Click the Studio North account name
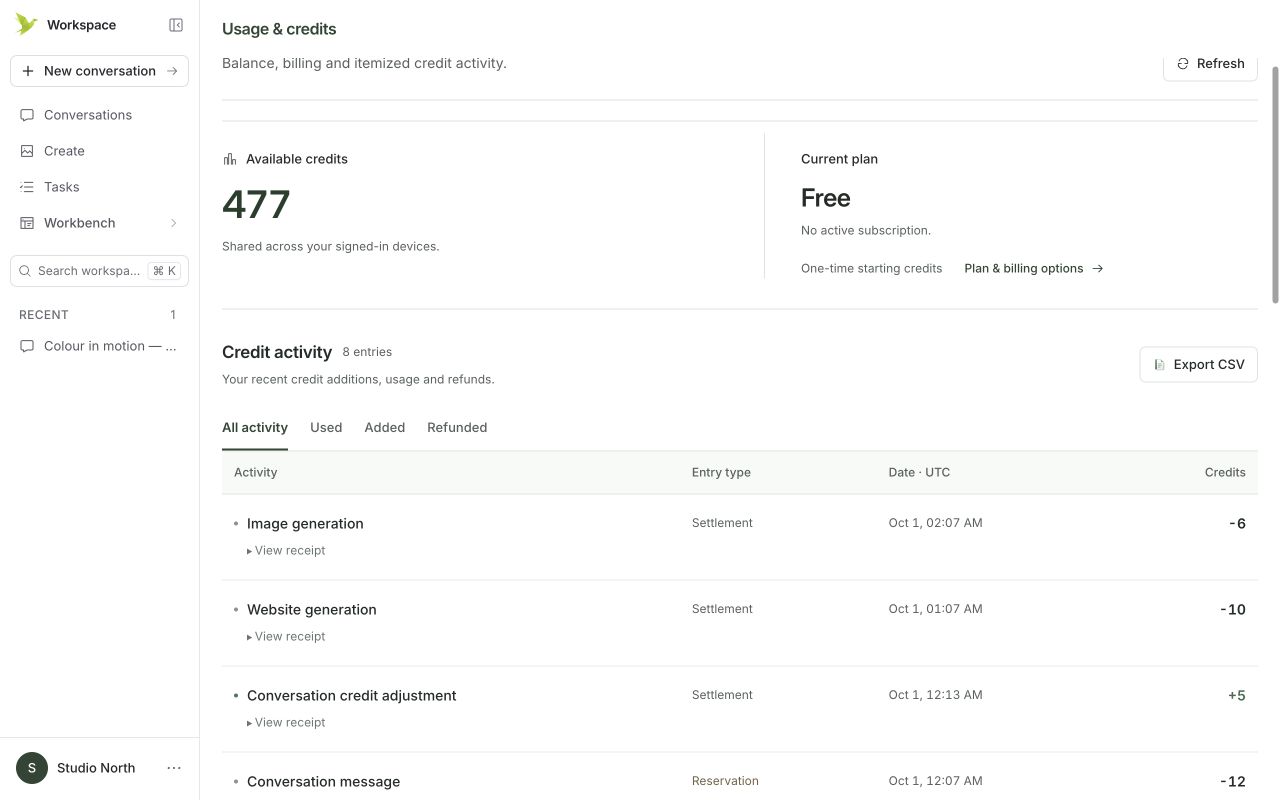This screenshot has width=1280, height=800. (x=96, y=768)
